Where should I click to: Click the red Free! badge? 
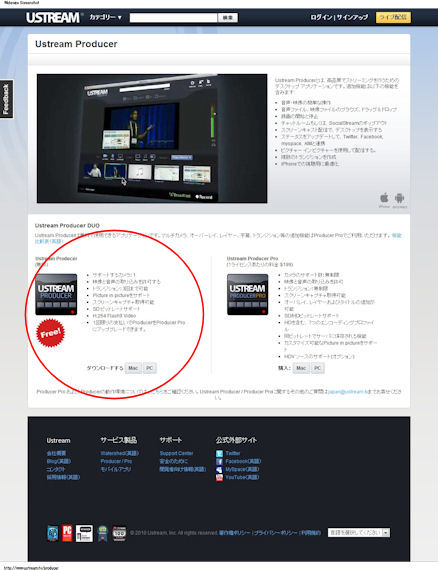(x=51, y=333)
